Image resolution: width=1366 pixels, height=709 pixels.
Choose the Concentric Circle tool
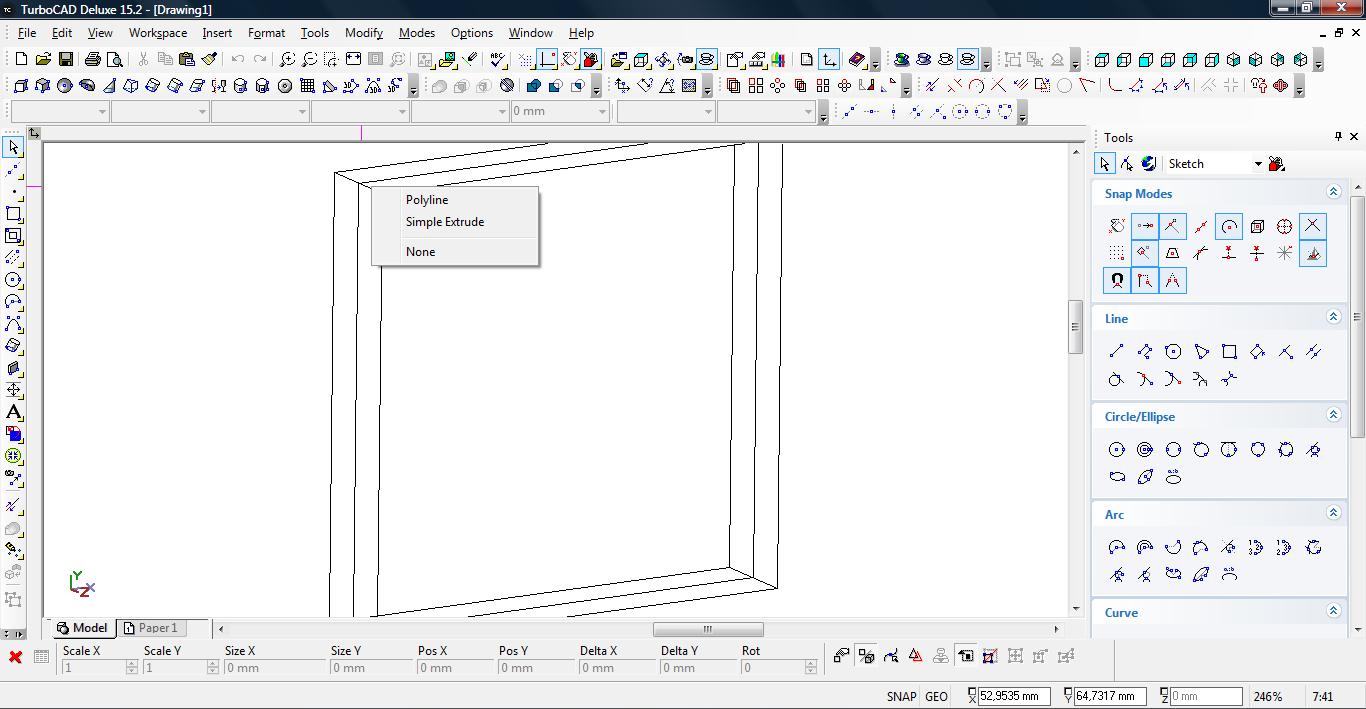pyautogui.click(x=1145, y=450)
